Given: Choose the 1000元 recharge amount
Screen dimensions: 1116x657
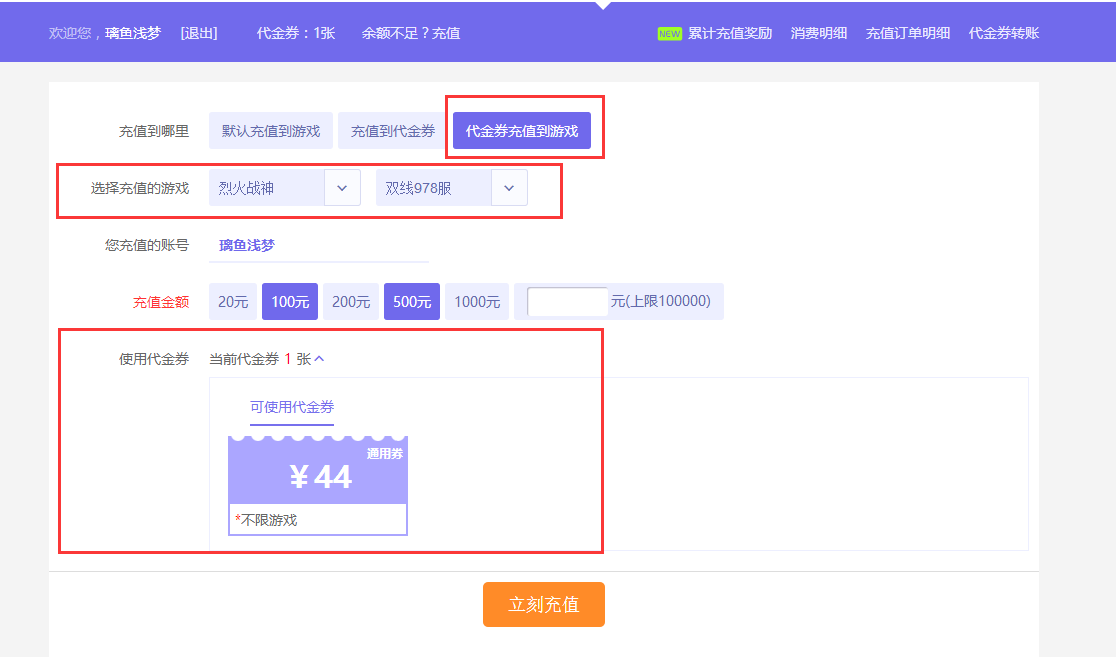Looking at the screenshot, I should point(477,302).
